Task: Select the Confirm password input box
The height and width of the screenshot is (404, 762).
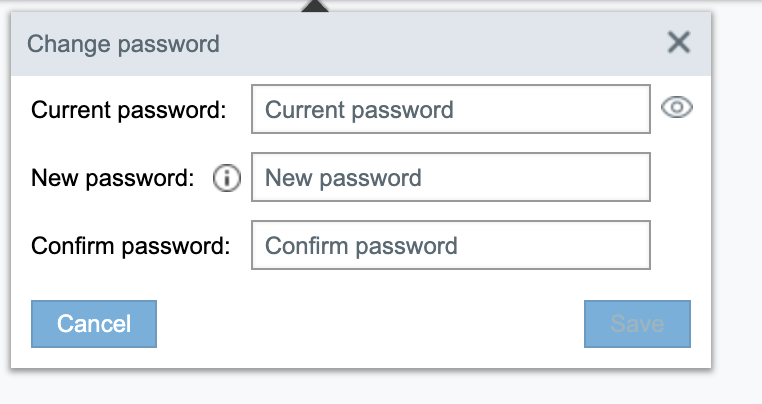Action: (x=451, y=245)
